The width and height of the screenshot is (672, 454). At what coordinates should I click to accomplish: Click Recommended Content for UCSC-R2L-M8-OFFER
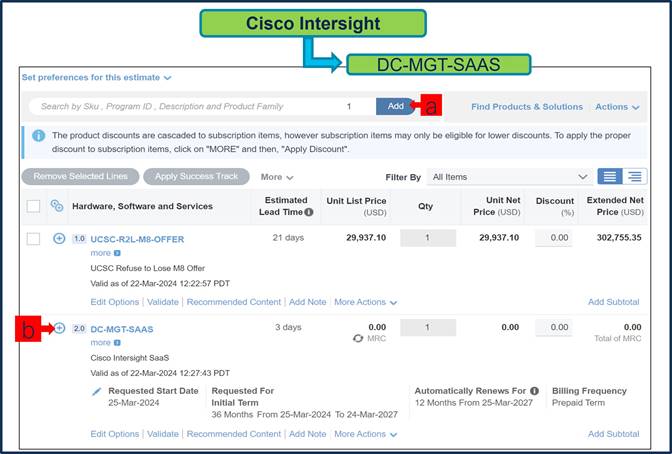[x=234, y=302]
